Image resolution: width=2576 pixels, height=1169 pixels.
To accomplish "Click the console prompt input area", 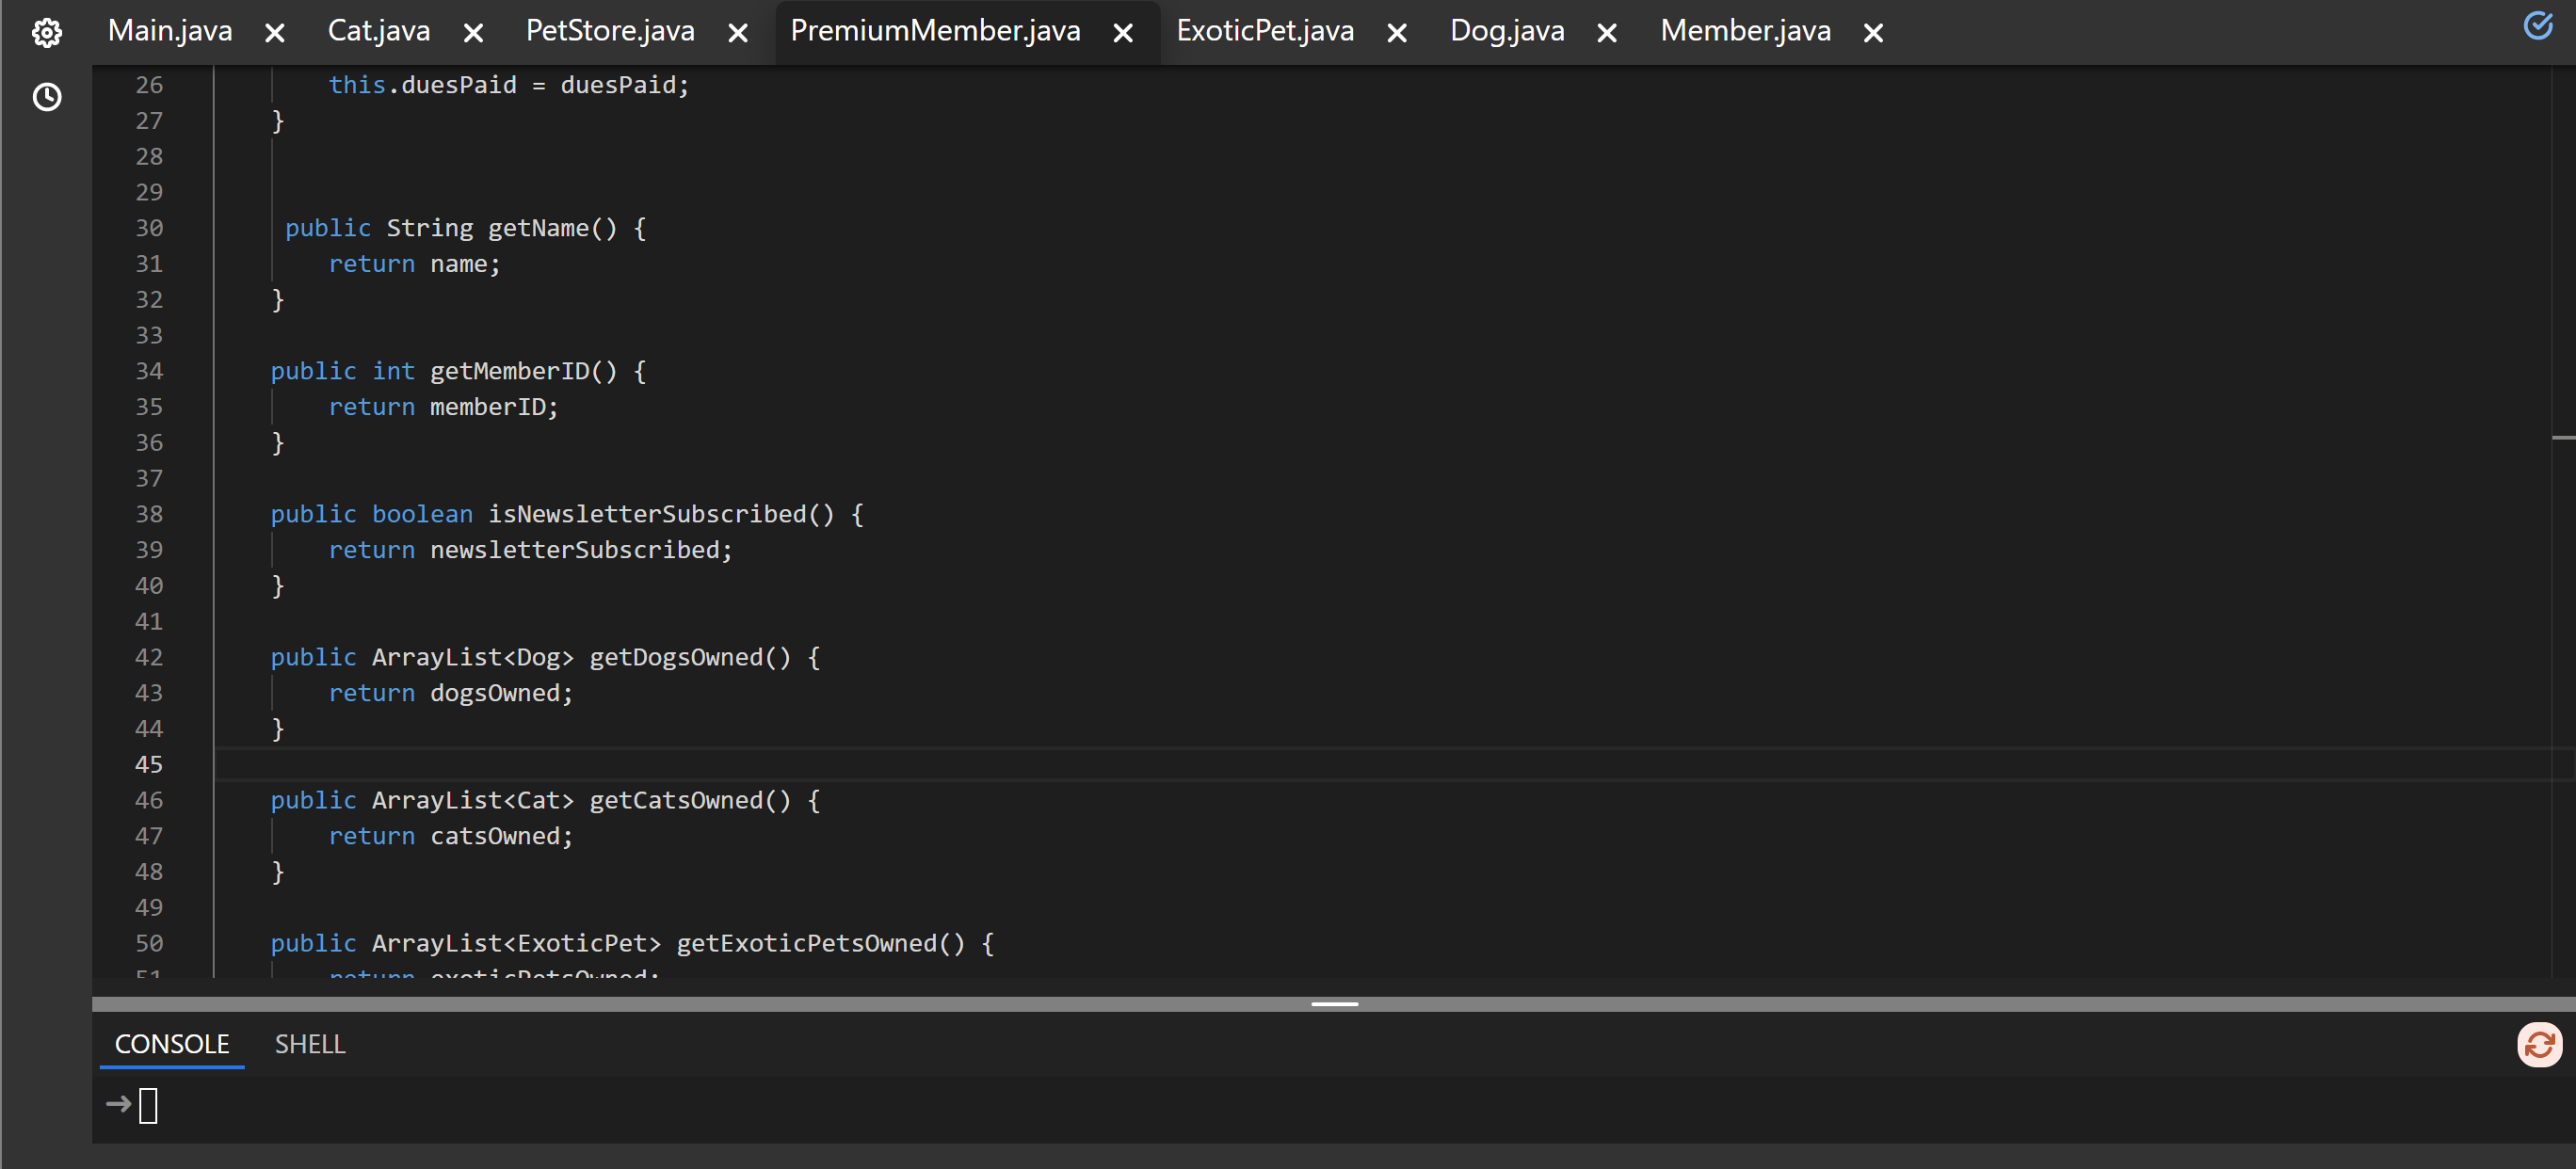I will (x=148, y=1105).
